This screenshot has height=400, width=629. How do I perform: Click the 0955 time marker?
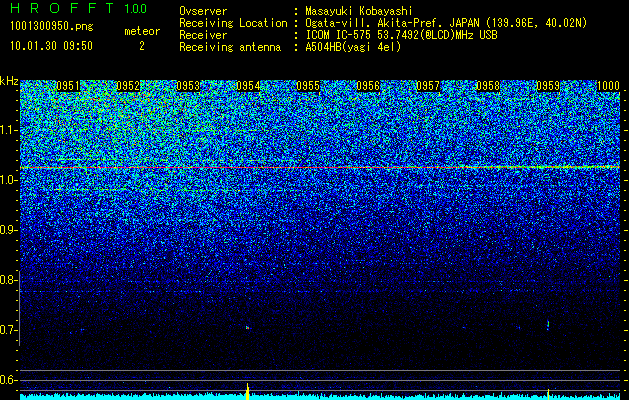(308, 86)
